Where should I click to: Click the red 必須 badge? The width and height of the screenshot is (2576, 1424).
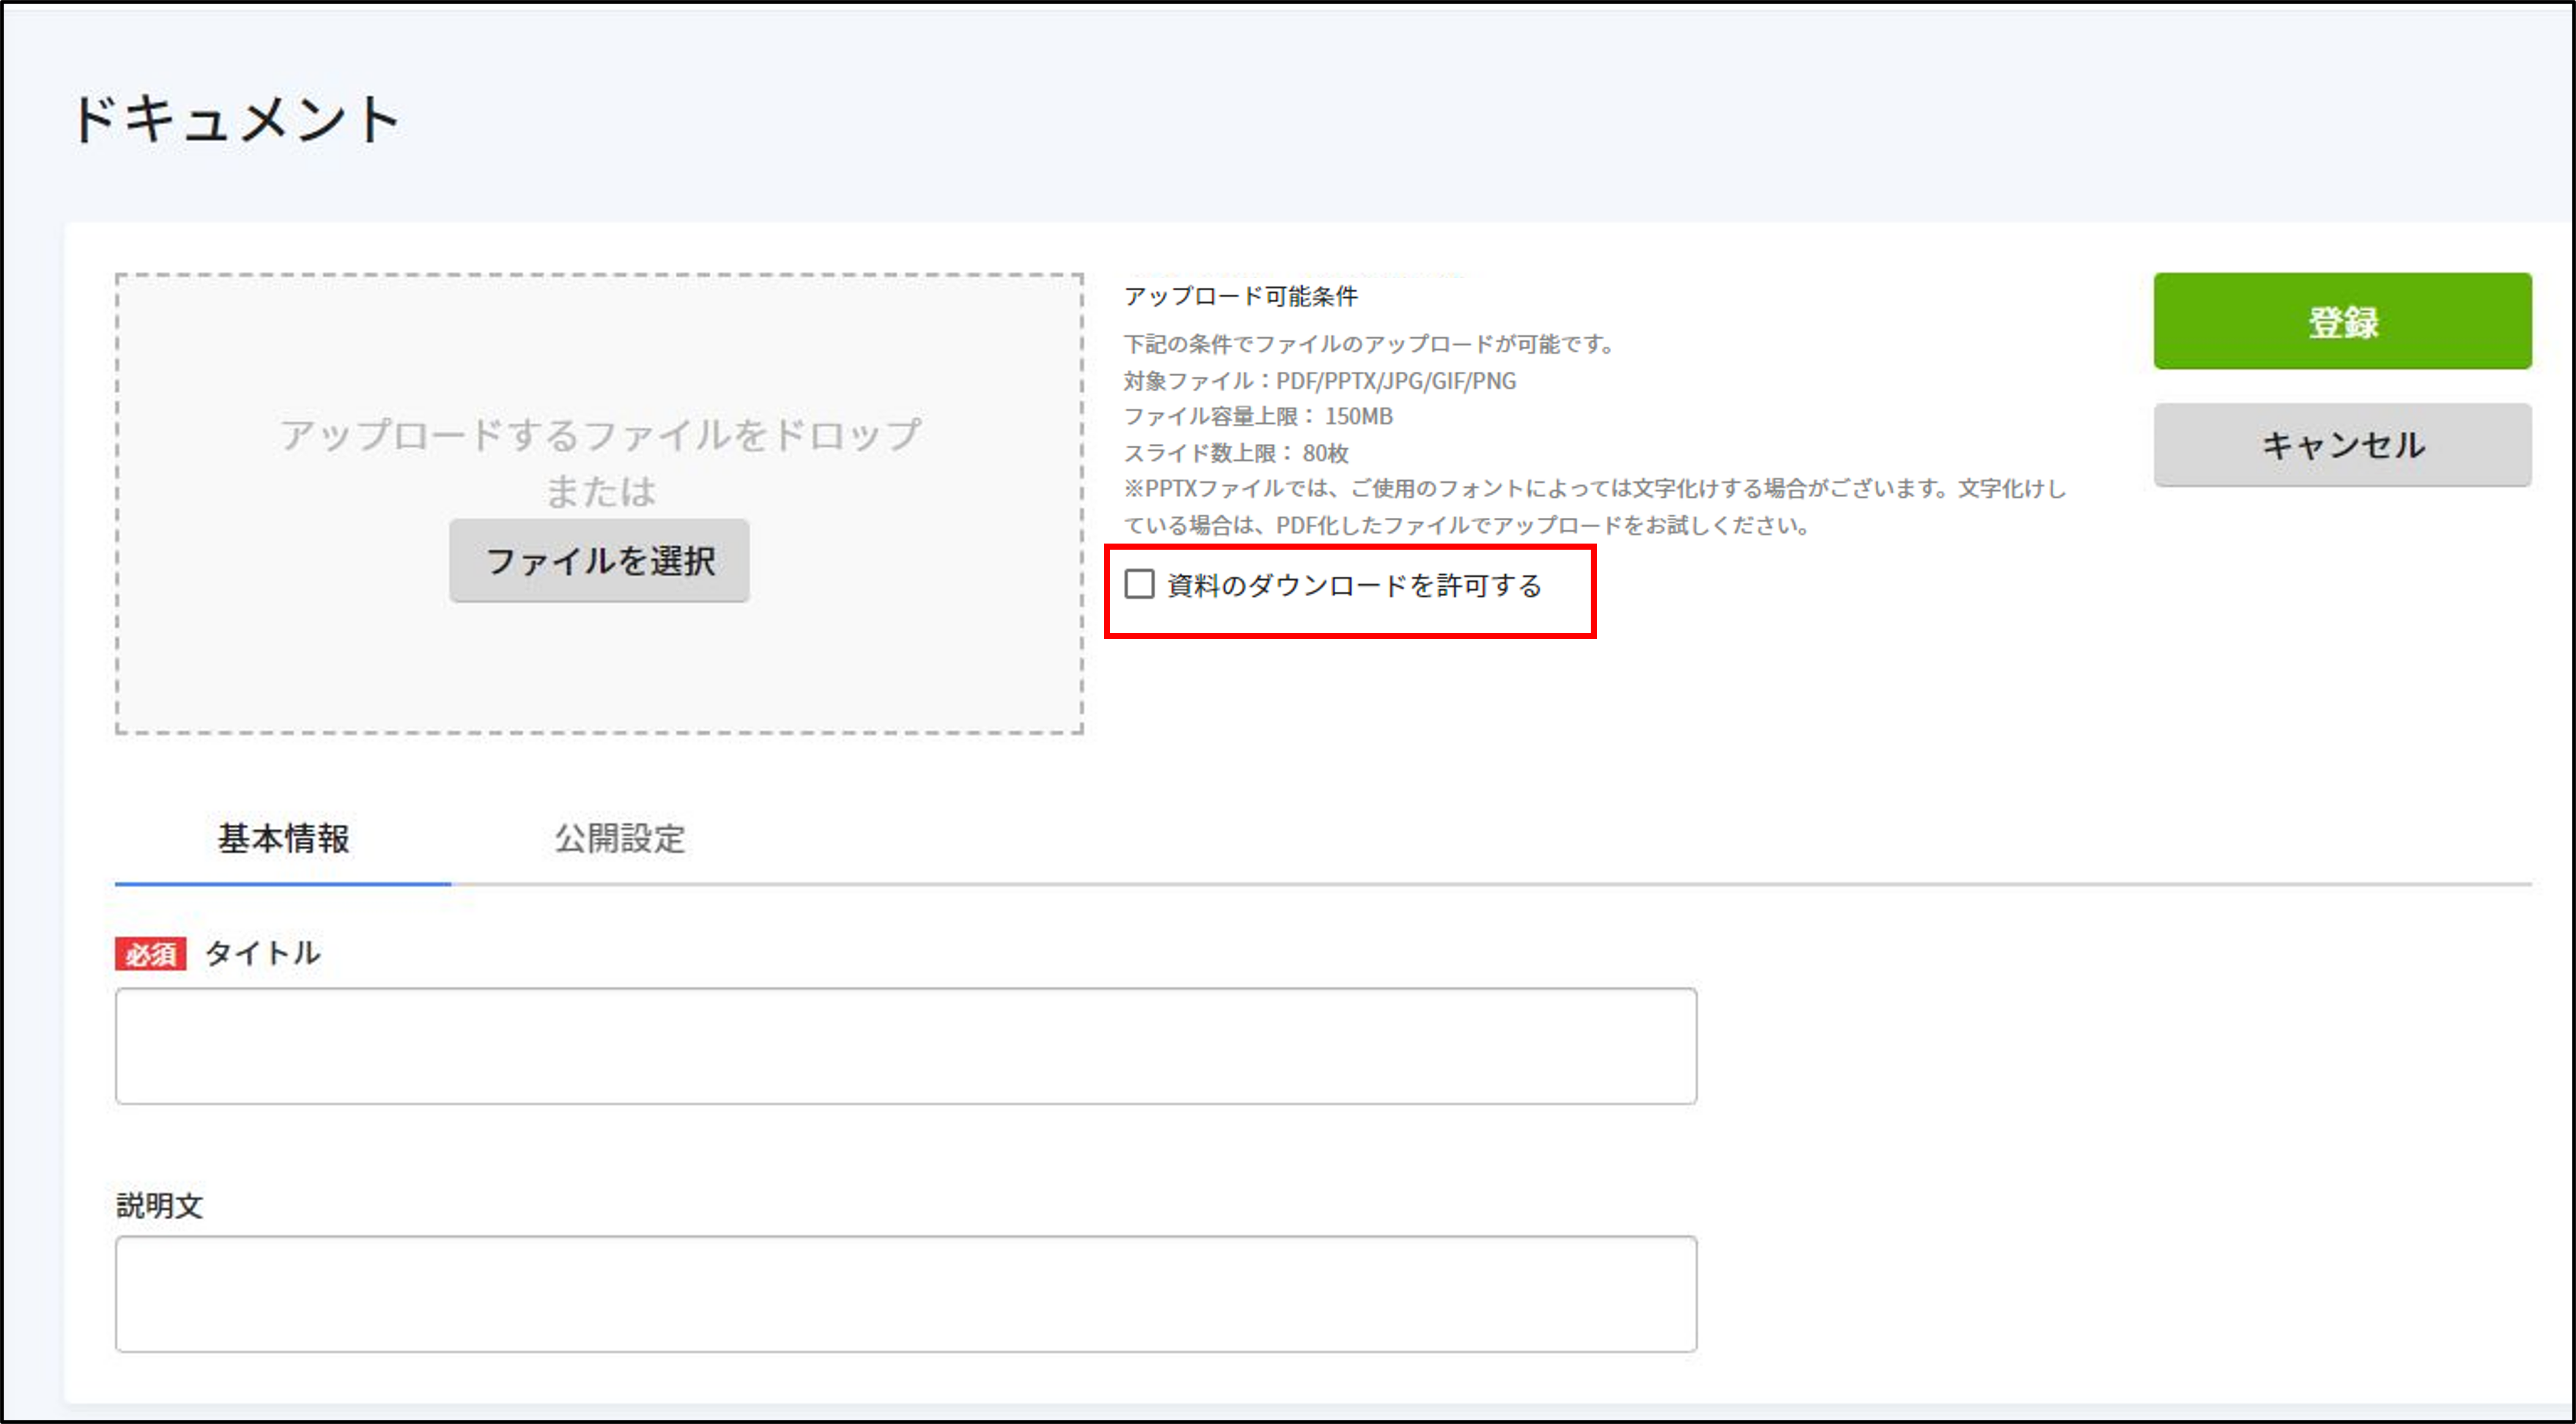(x=151, y=954)
